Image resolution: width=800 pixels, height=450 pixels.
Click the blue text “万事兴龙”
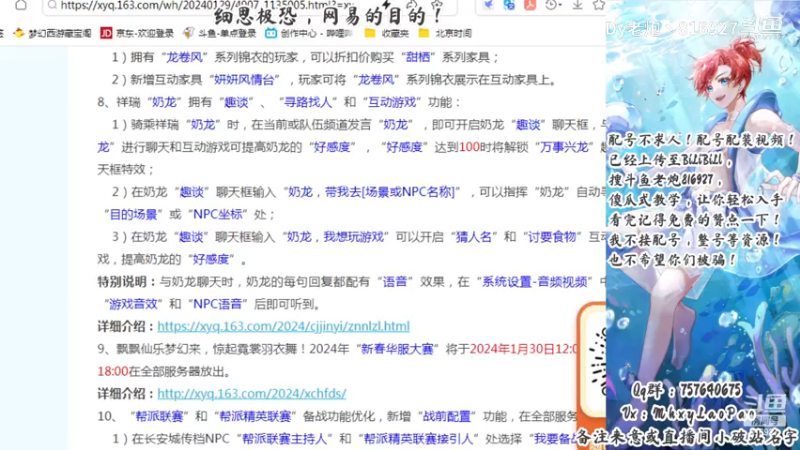click(564, 147)
